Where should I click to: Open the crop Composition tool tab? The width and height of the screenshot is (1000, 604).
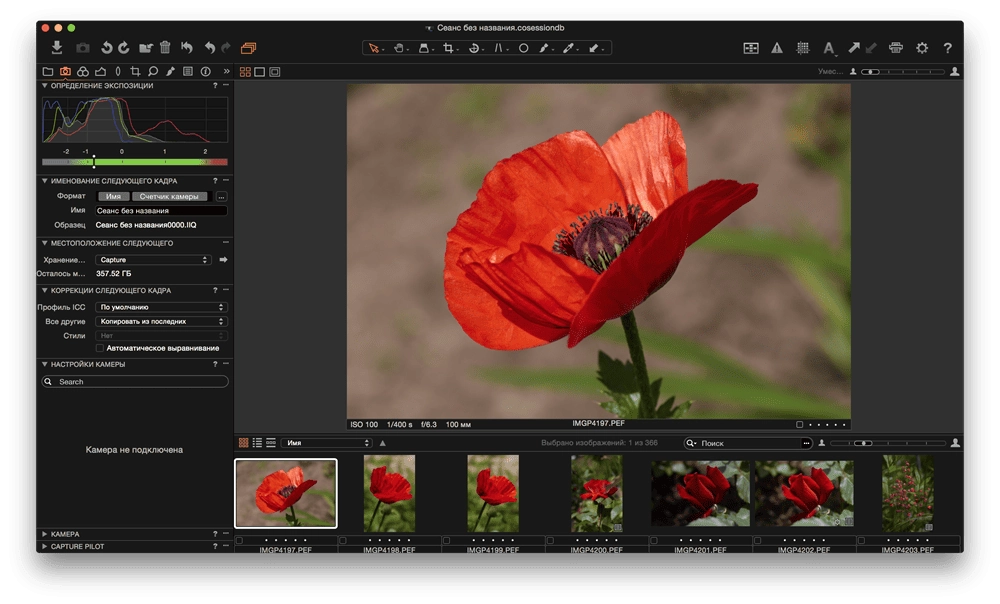[x=135, y=71]
